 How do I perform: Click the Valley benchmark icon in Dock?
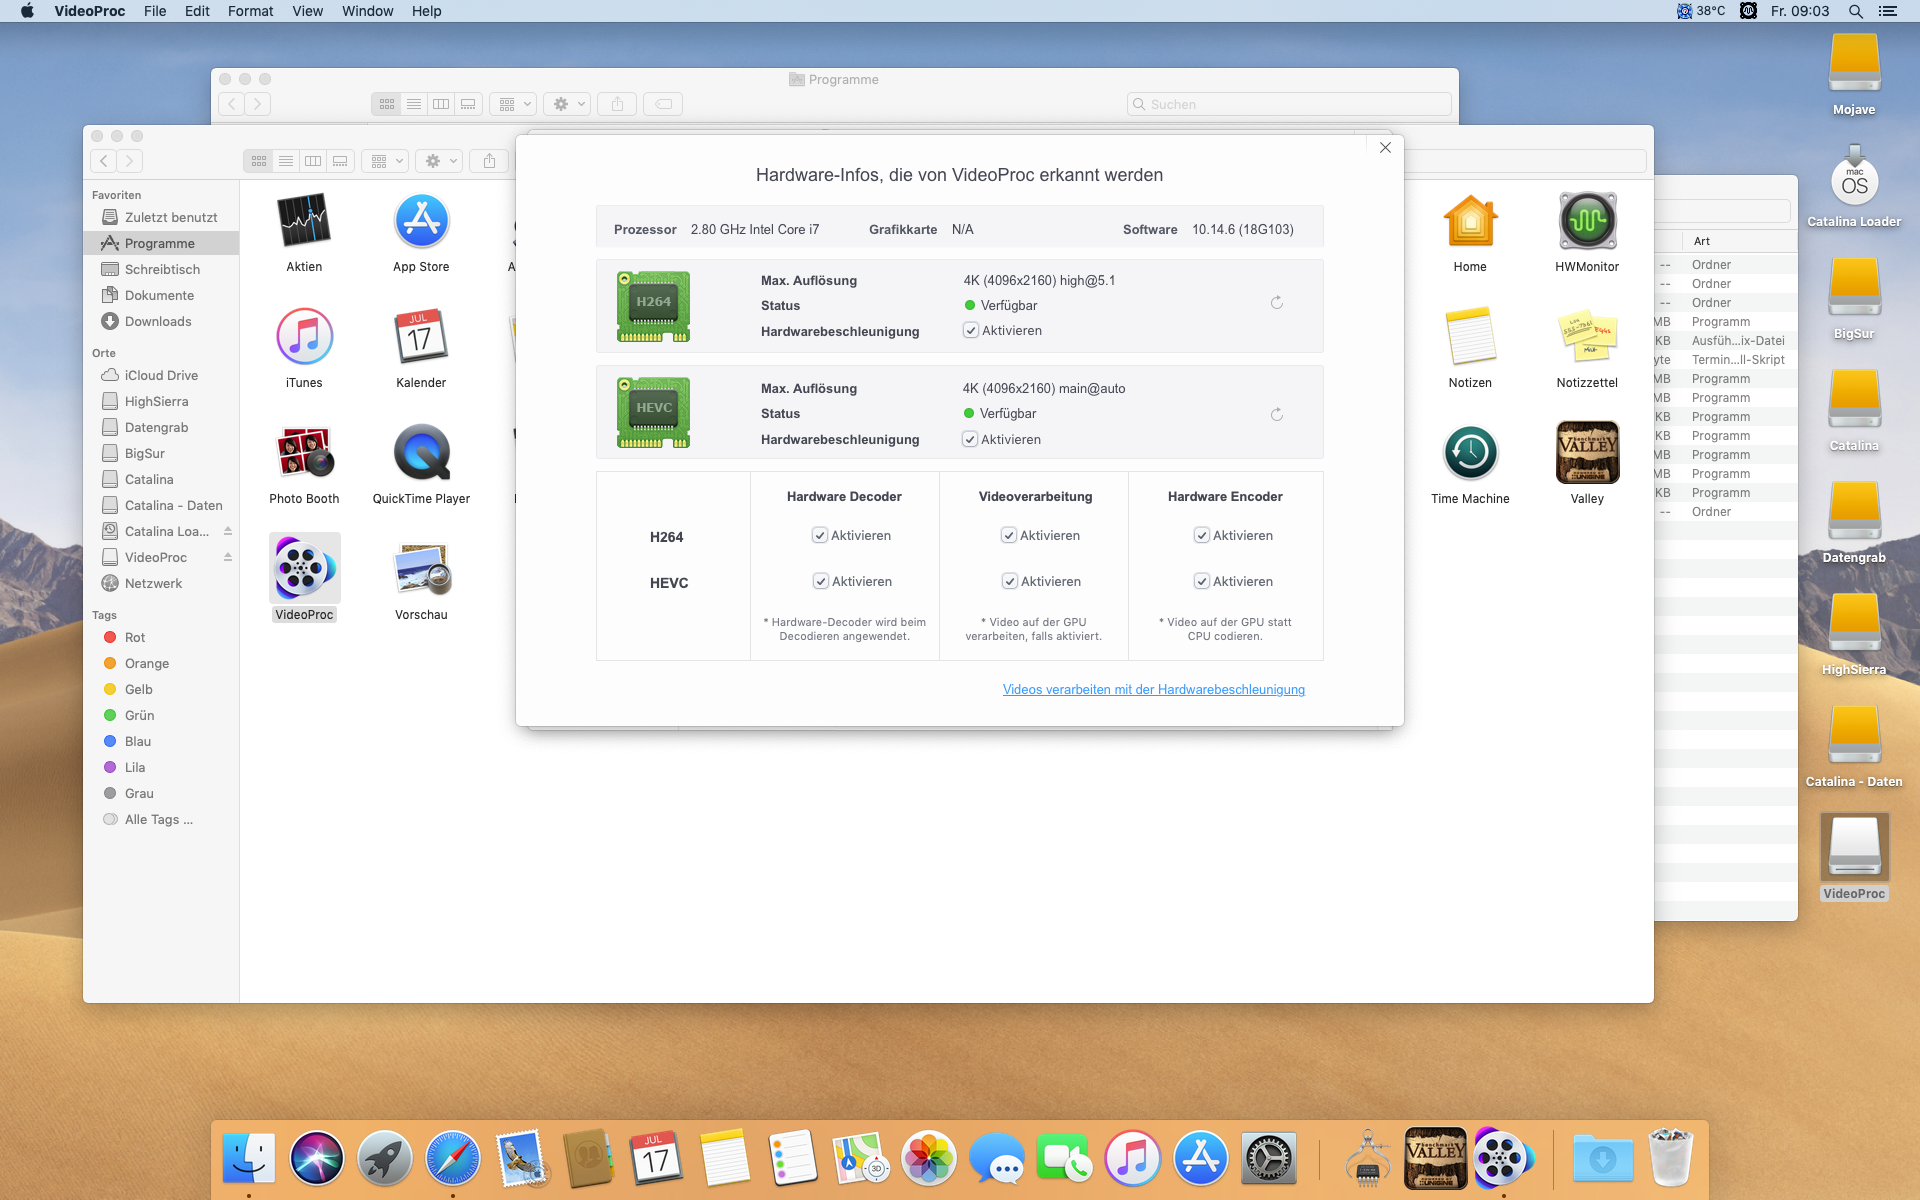[1435, 1158]
